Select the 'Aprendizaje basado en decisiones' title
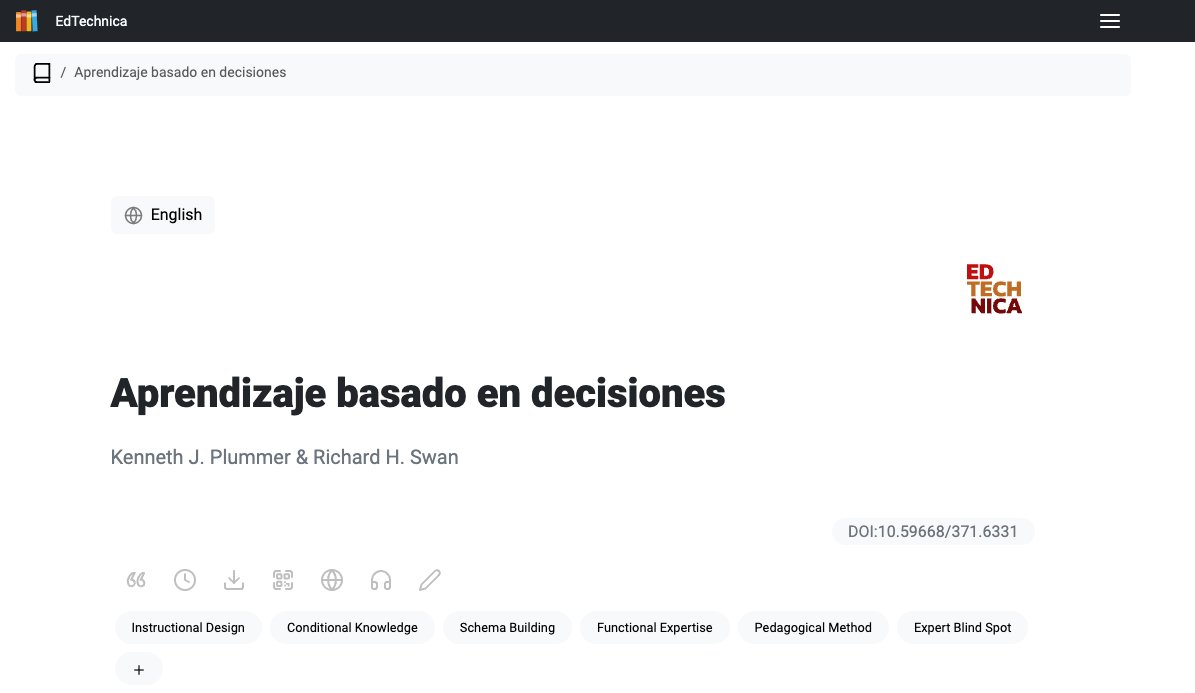The height and width of the screenshot is (693, 1195). pyautogui.click(x=418, y=394)
